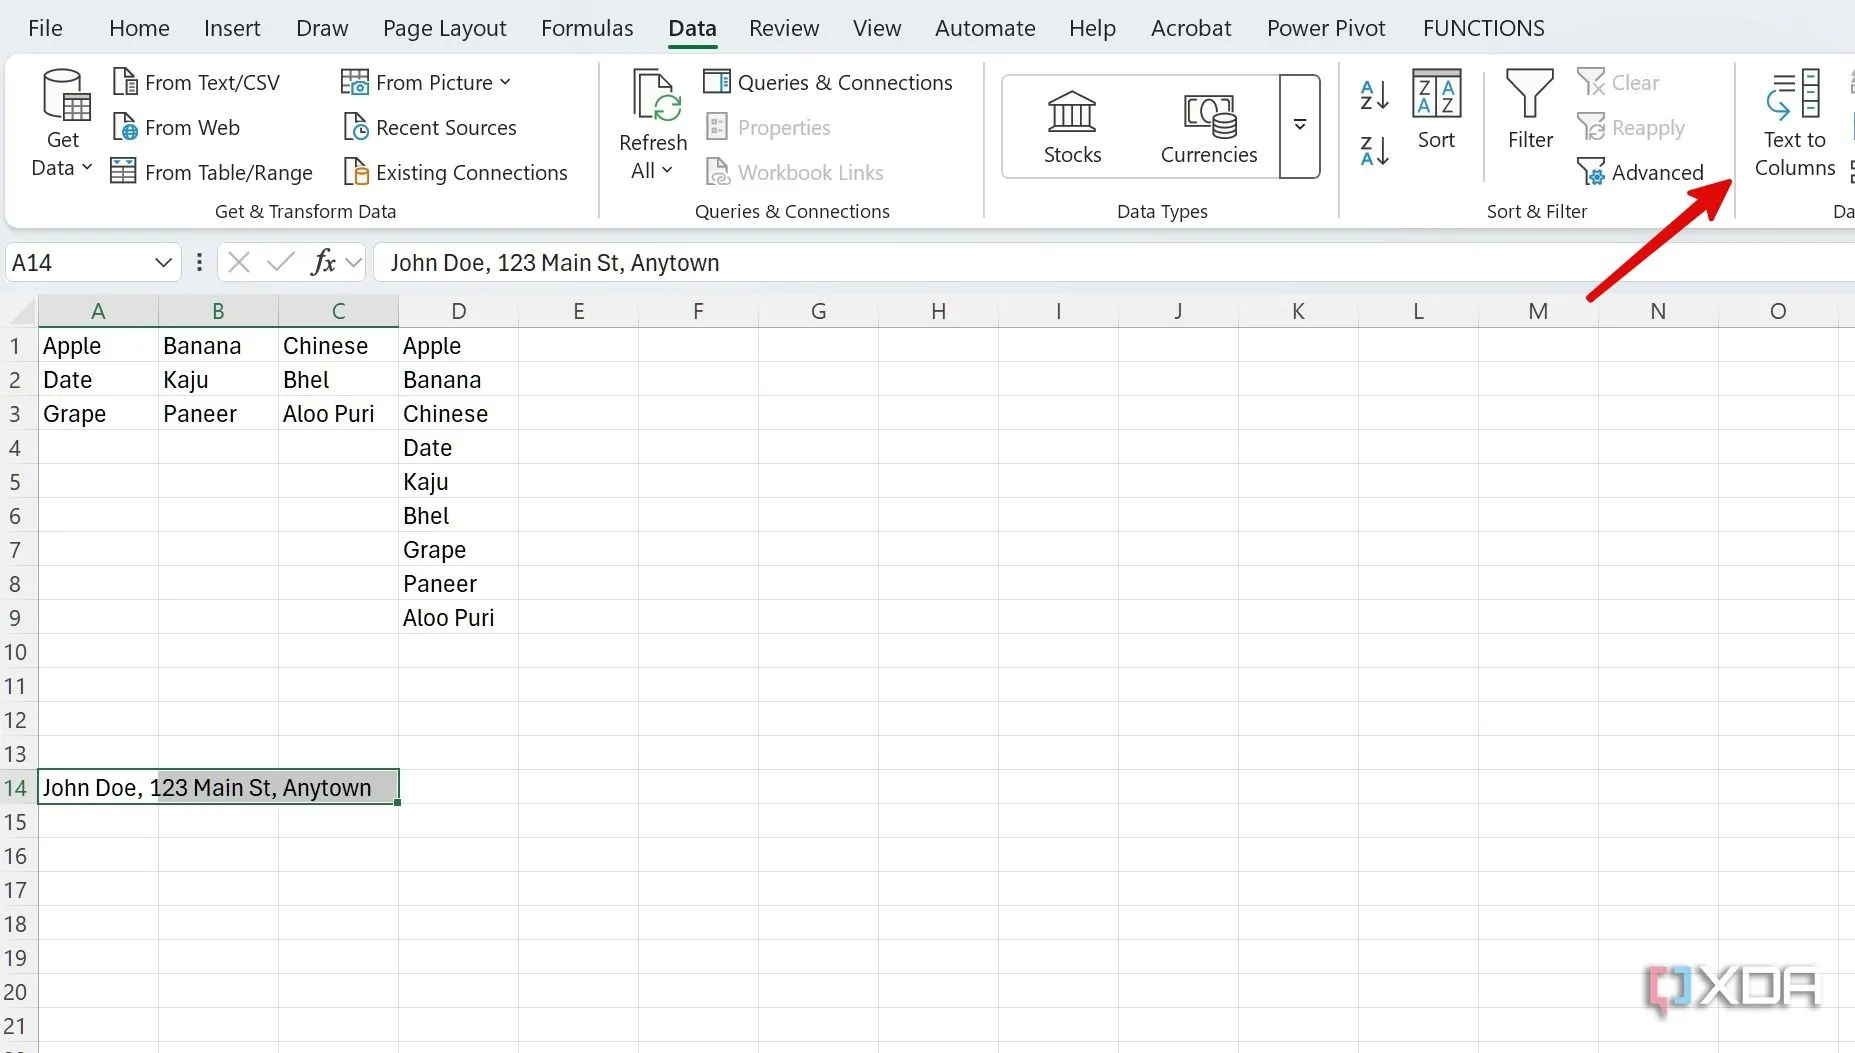
Task: Click the From Web icon
Action: click(125, 127)
